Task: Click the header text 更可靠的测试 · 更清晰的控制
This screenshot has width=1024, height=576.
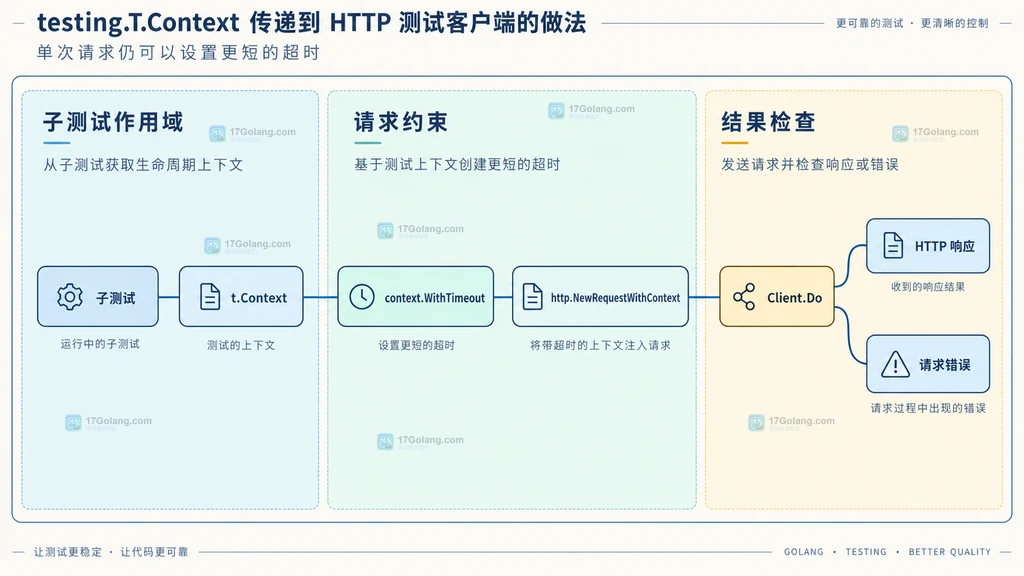Action: click(912, 24)
